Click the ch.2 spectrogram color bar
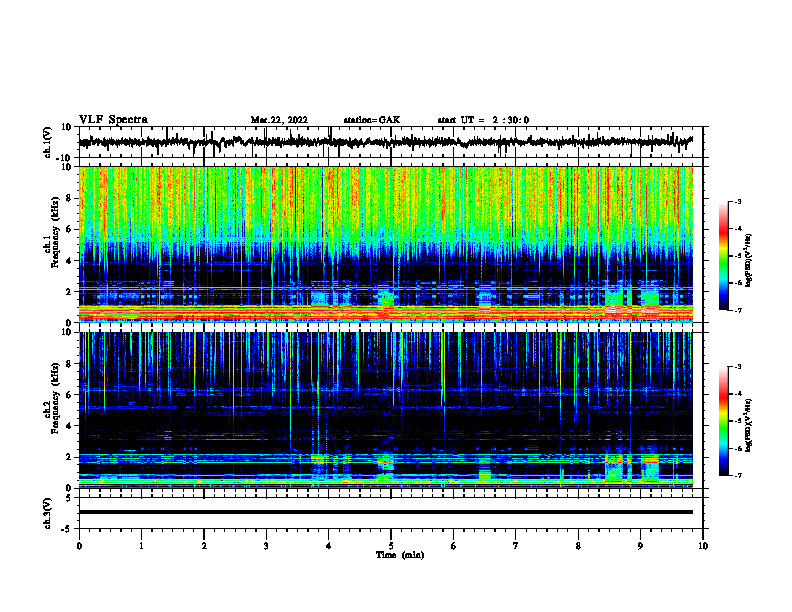 pyautogui.click(x=723, y=421)
